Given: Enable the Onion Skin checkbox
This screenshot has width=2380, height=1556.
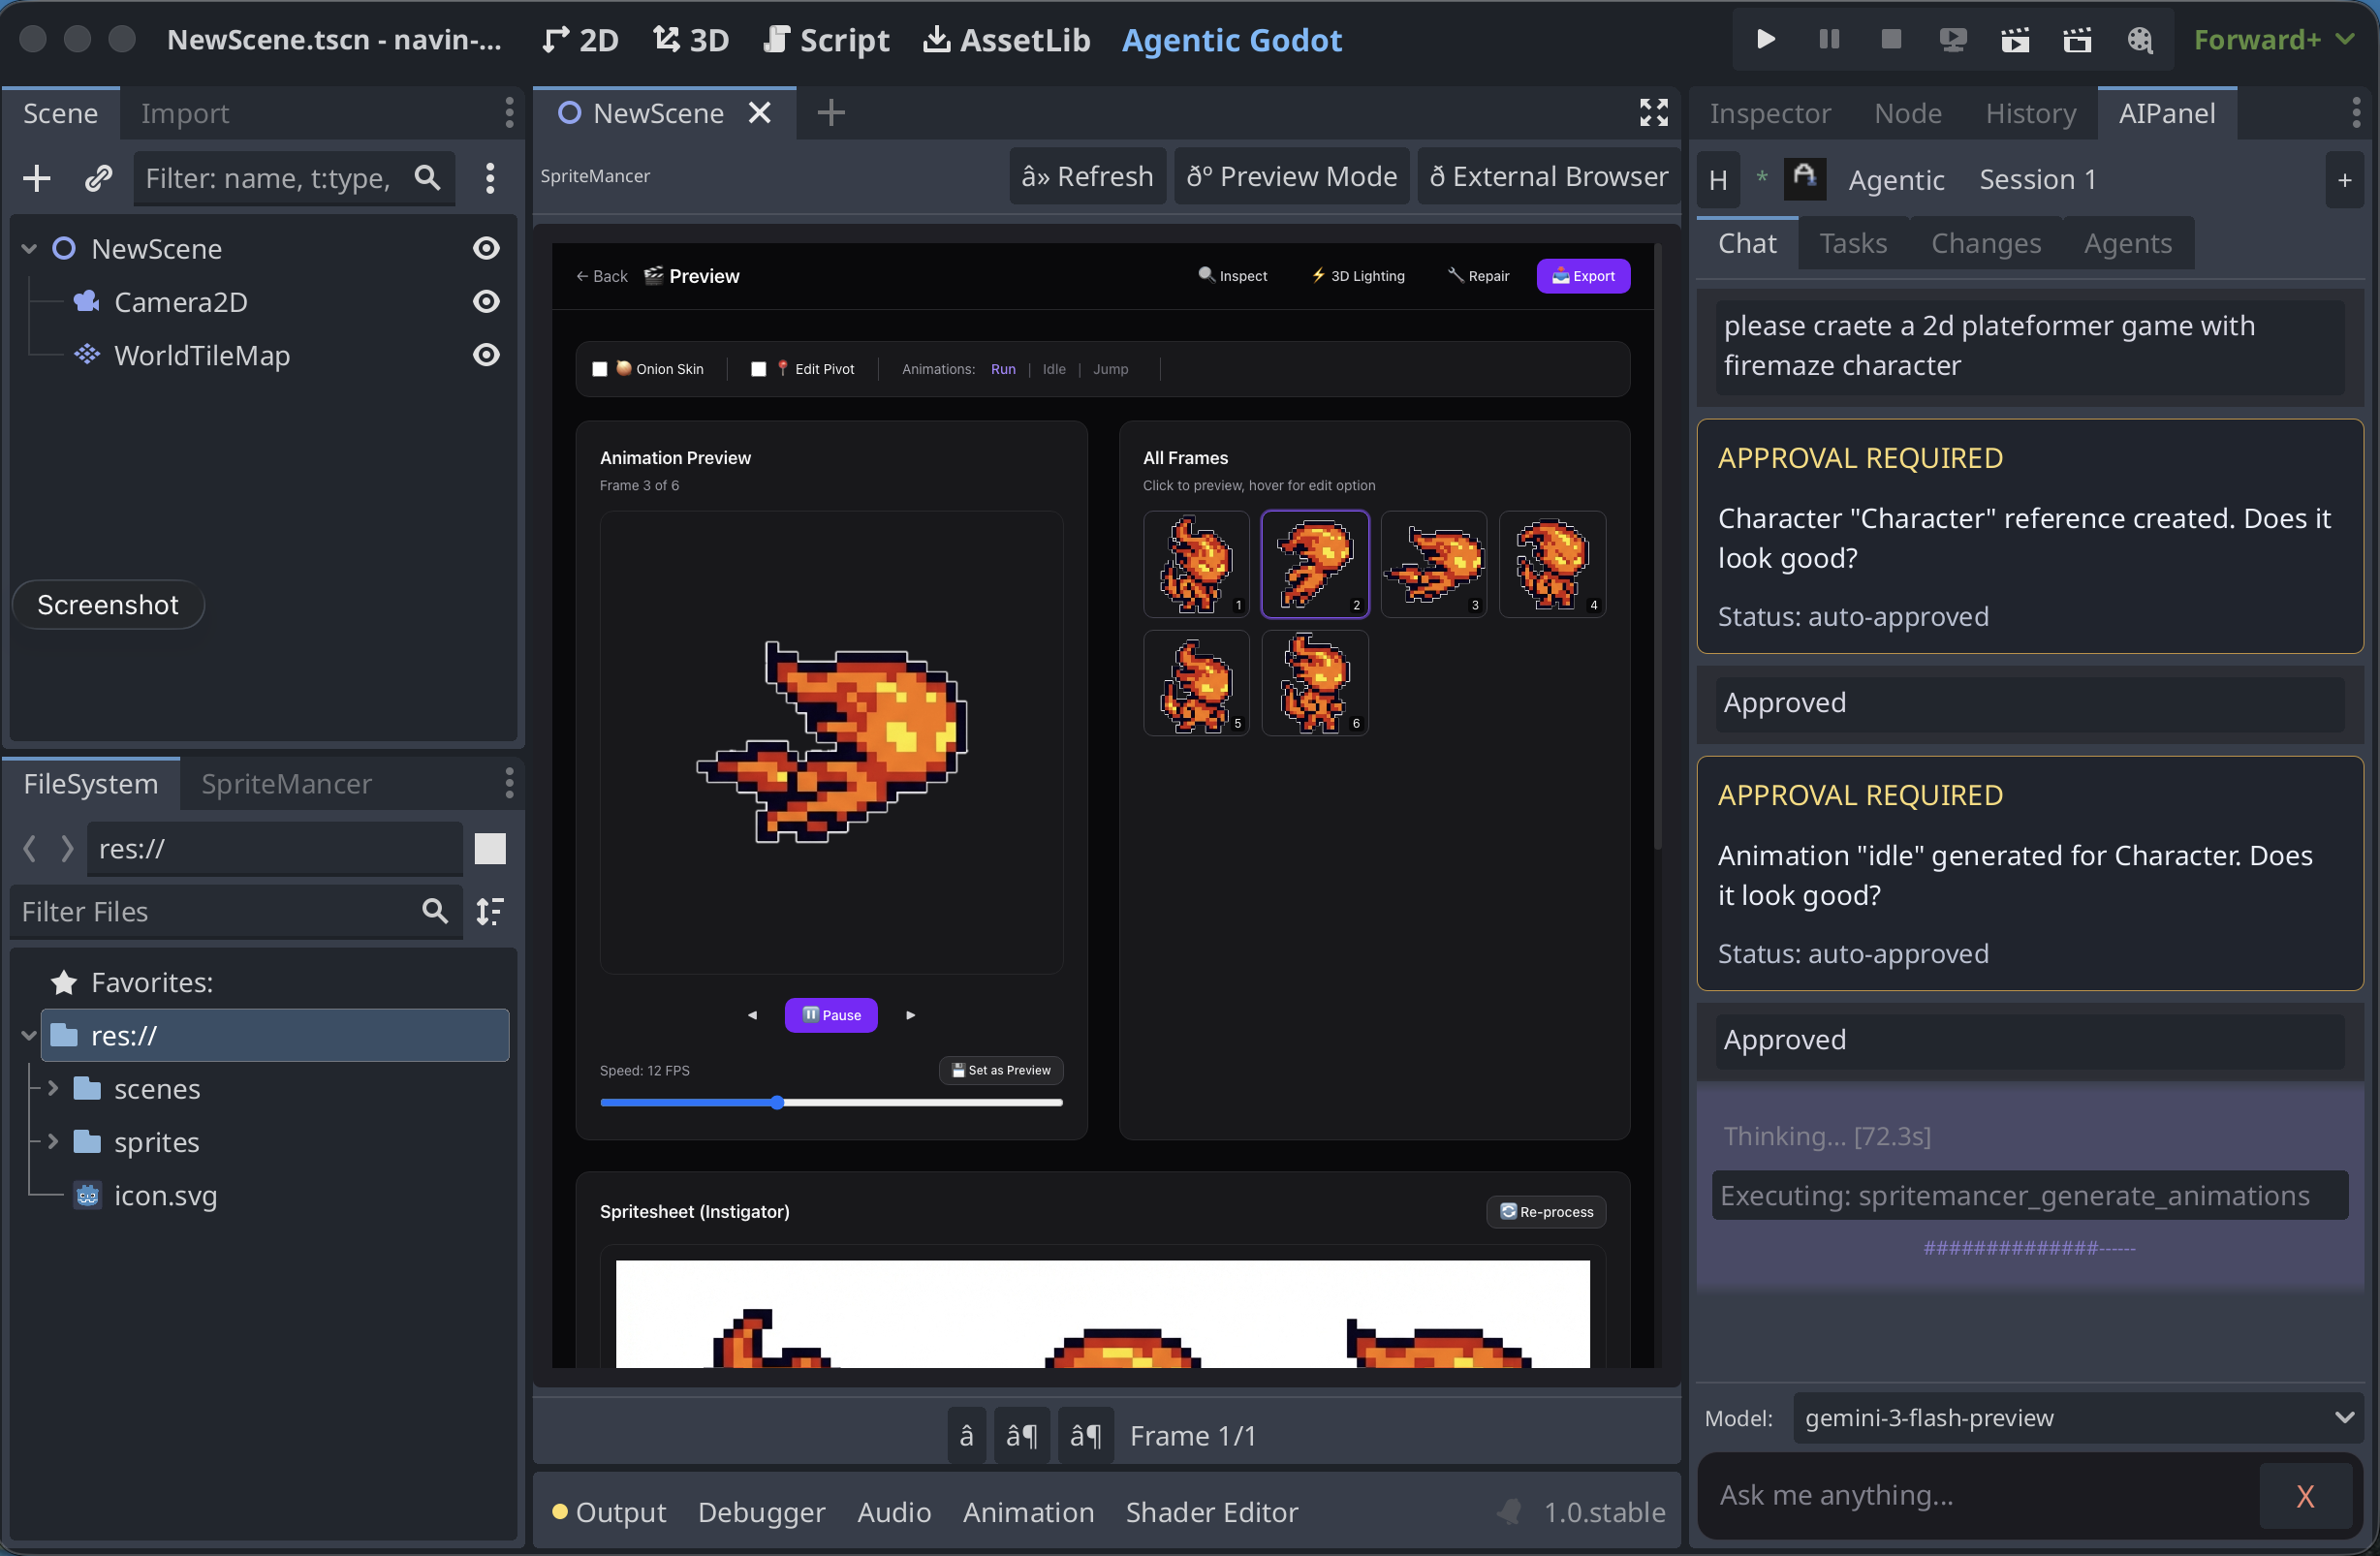Looking at the screenshot, I should (600, 369).
